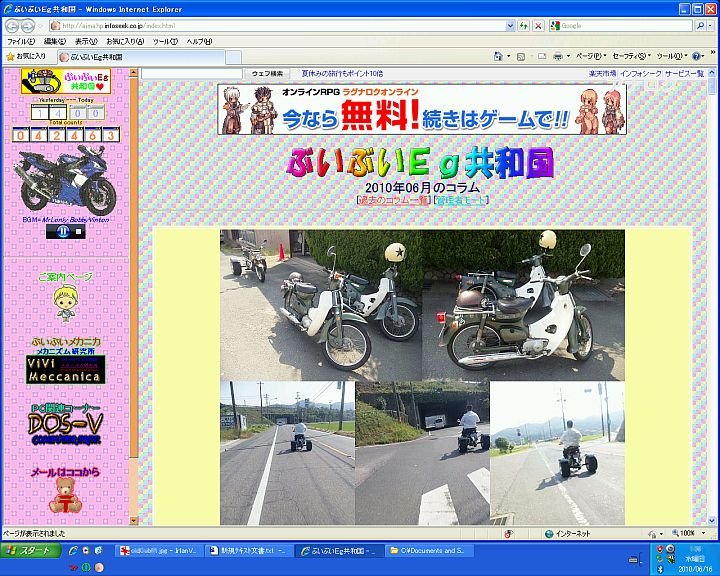Click the sidebar frame scrollbar thumb
The height and width of the screenshot is (576, 720).
coord(134,267)
